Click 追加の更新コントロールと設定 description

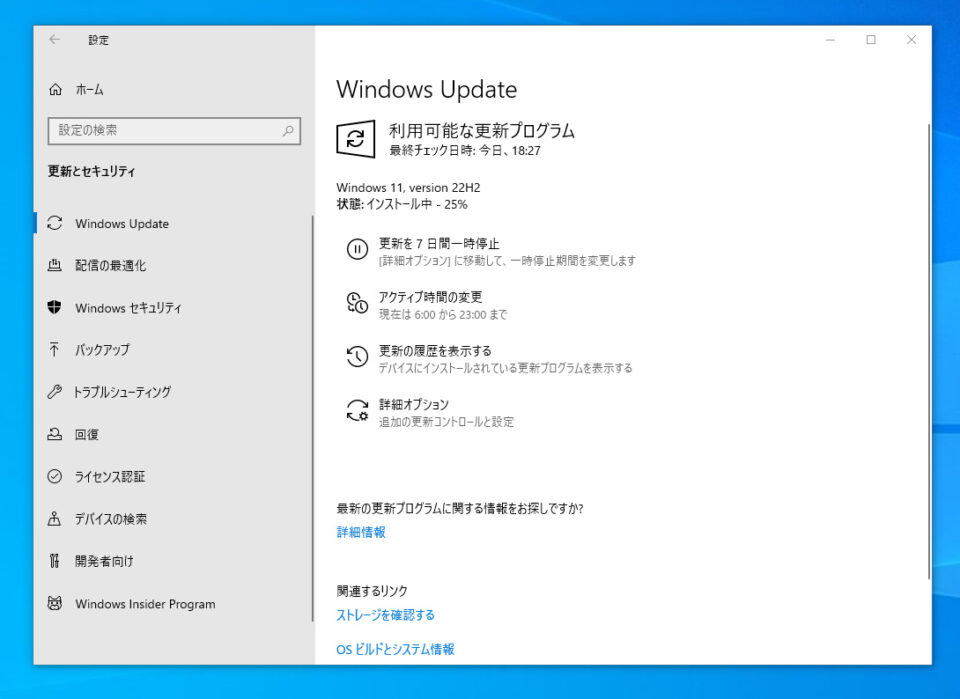click(x=446, y=422)
